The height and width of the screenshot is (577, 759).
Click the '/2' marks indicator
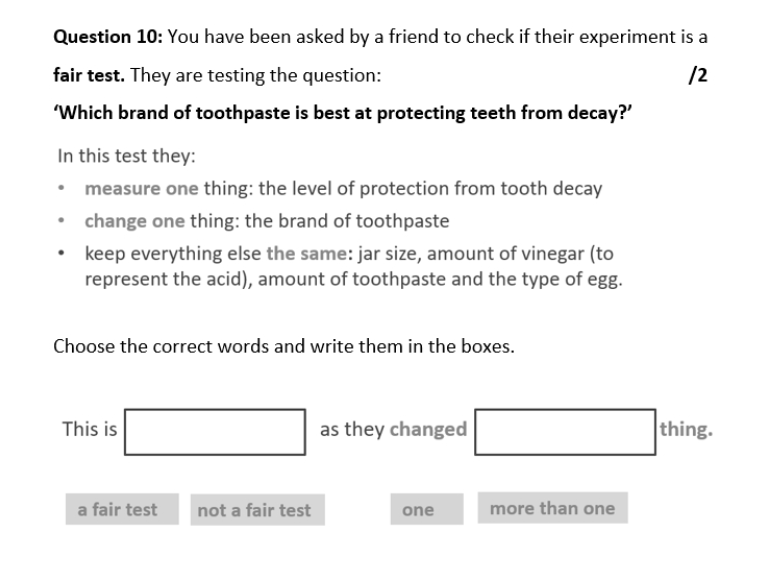click(x=699, y=75)
